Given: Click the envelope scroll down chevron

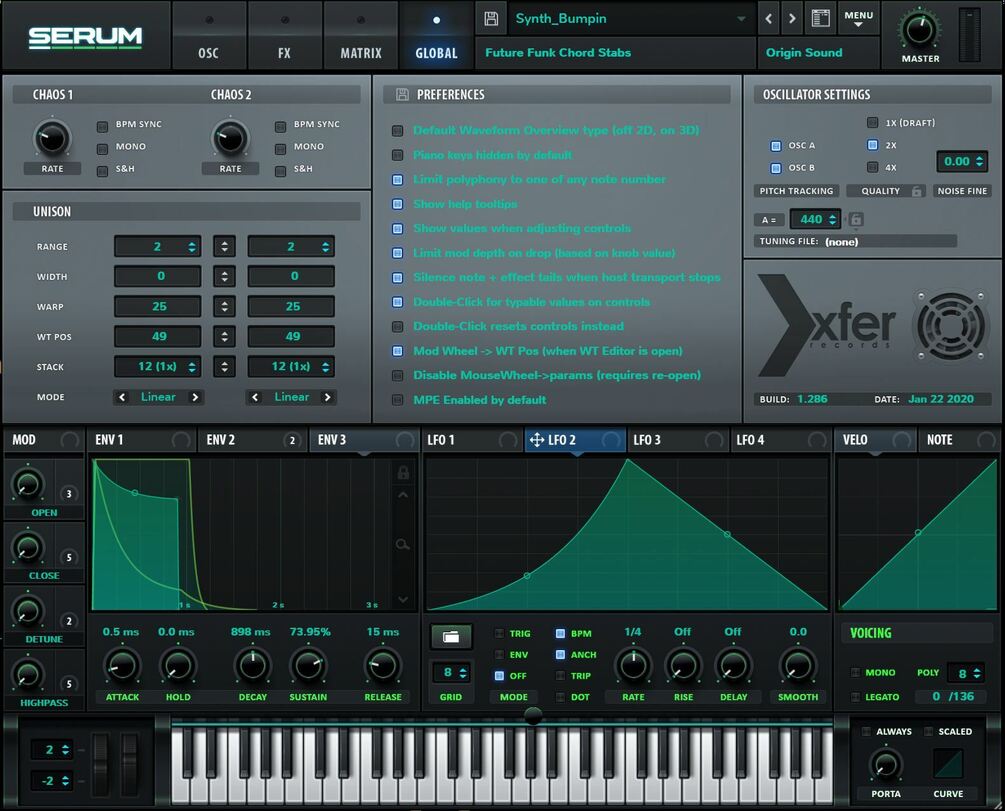Looking at the screenshot, I should [403, 599].
